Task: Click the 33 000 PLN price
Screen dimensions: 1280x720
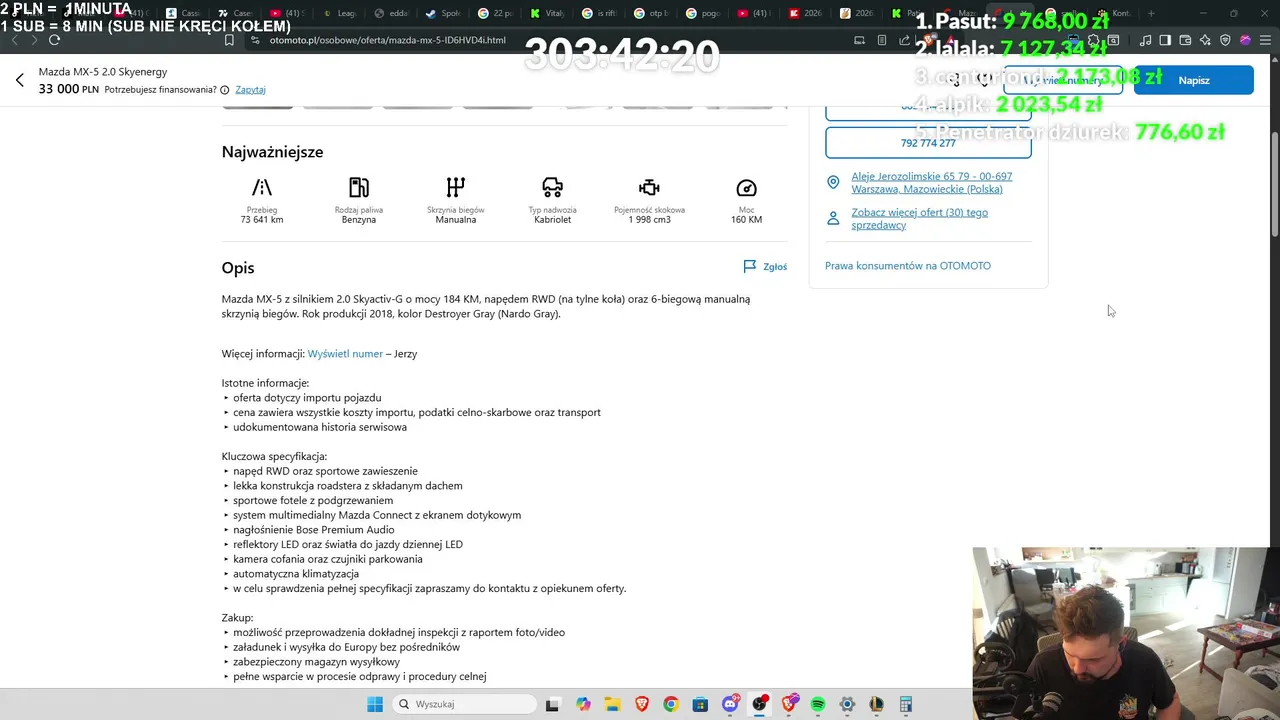Action: point(68,89)
